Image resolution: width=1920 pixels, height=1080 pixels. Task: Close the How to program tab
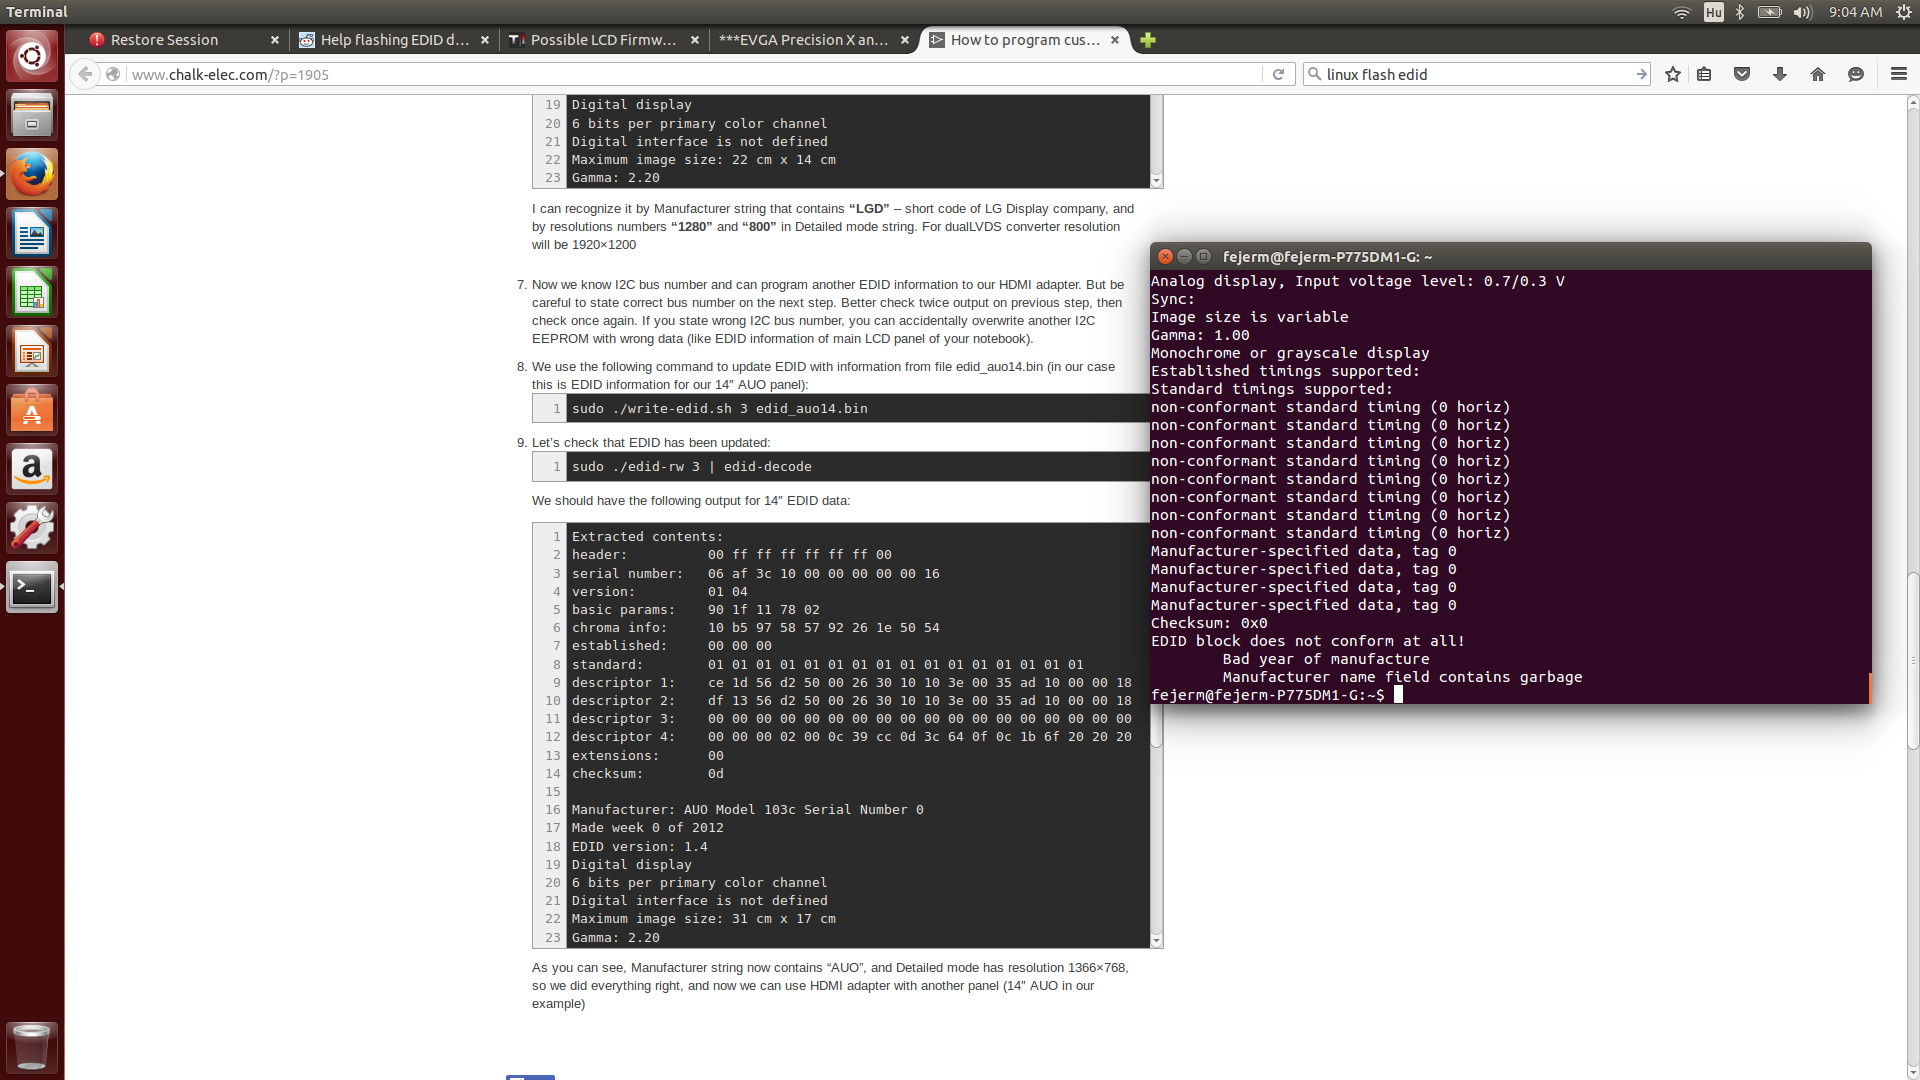click(1115, 40)
